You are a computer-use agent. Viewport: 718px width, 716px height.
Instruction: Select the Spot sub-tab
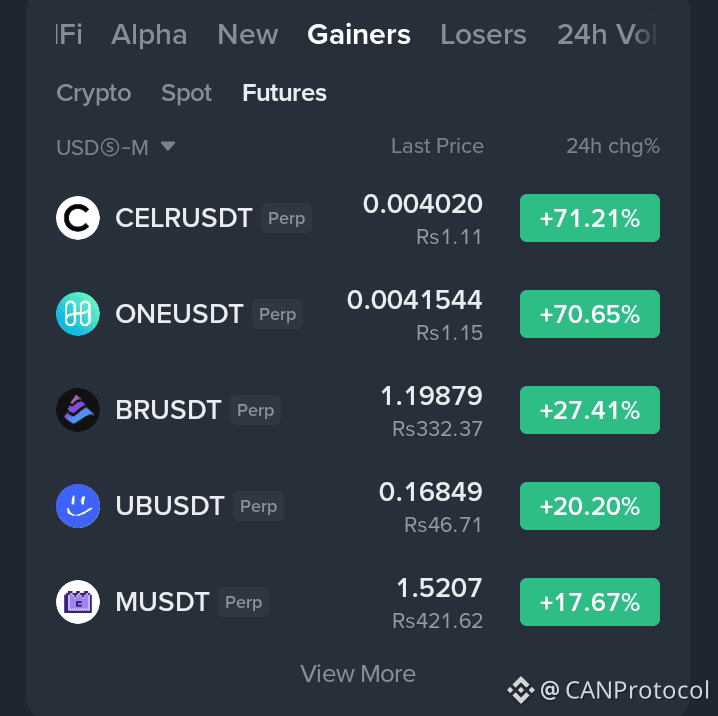[186, 93]
